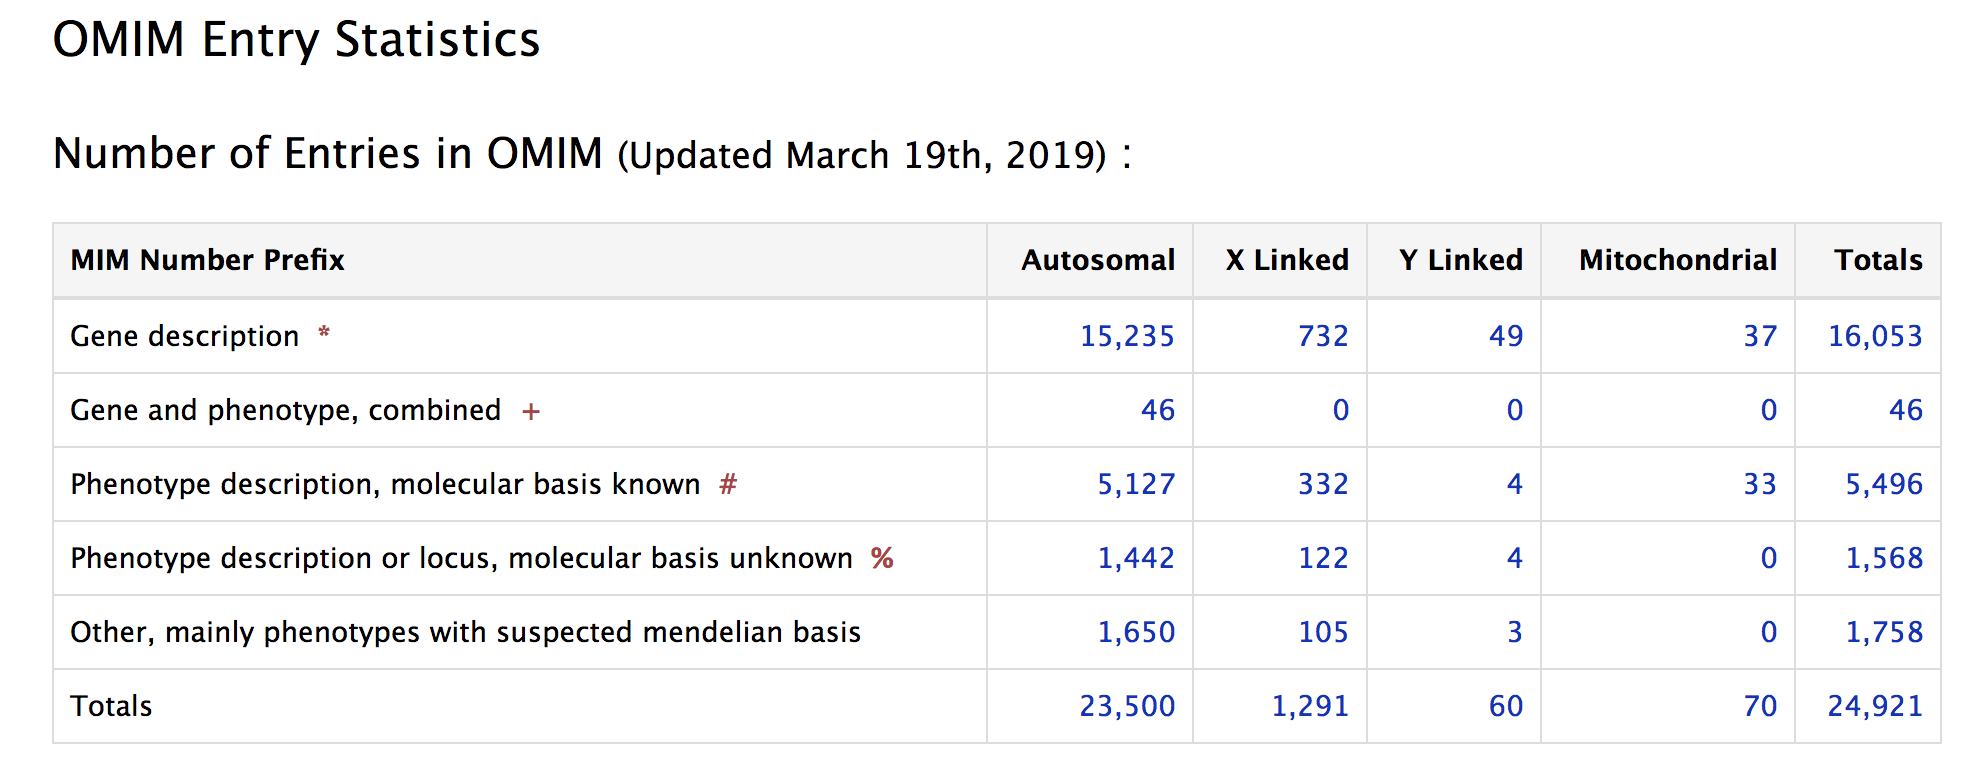Click the 1,650 autosomal suspected mendelian count
The image size is (1986, 784).
tap(1135, 632)
